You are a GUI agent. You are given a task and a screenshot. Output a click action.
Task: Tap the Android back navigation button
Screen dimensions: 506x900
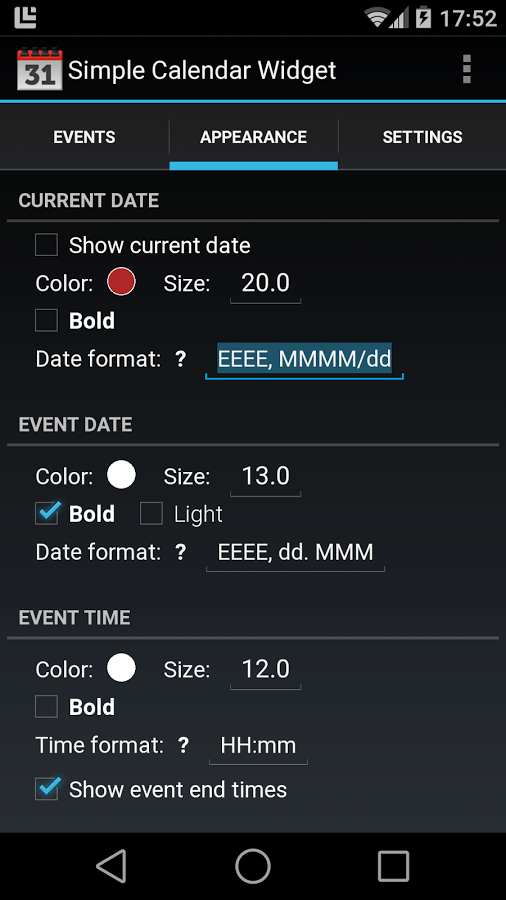(x=111, y=866)
